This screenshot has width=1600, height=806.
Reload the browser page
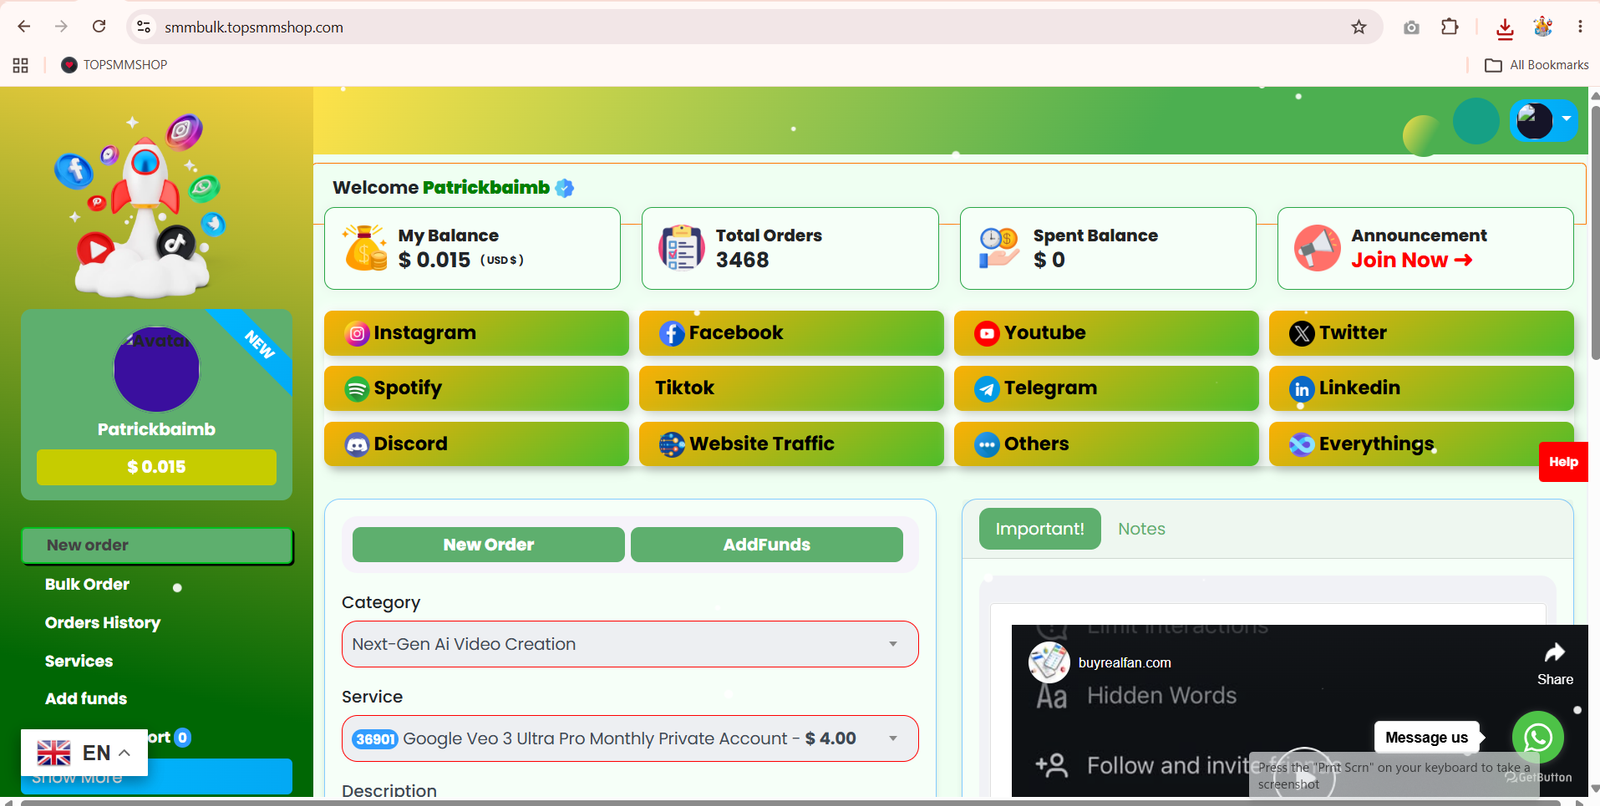[99, 27]
